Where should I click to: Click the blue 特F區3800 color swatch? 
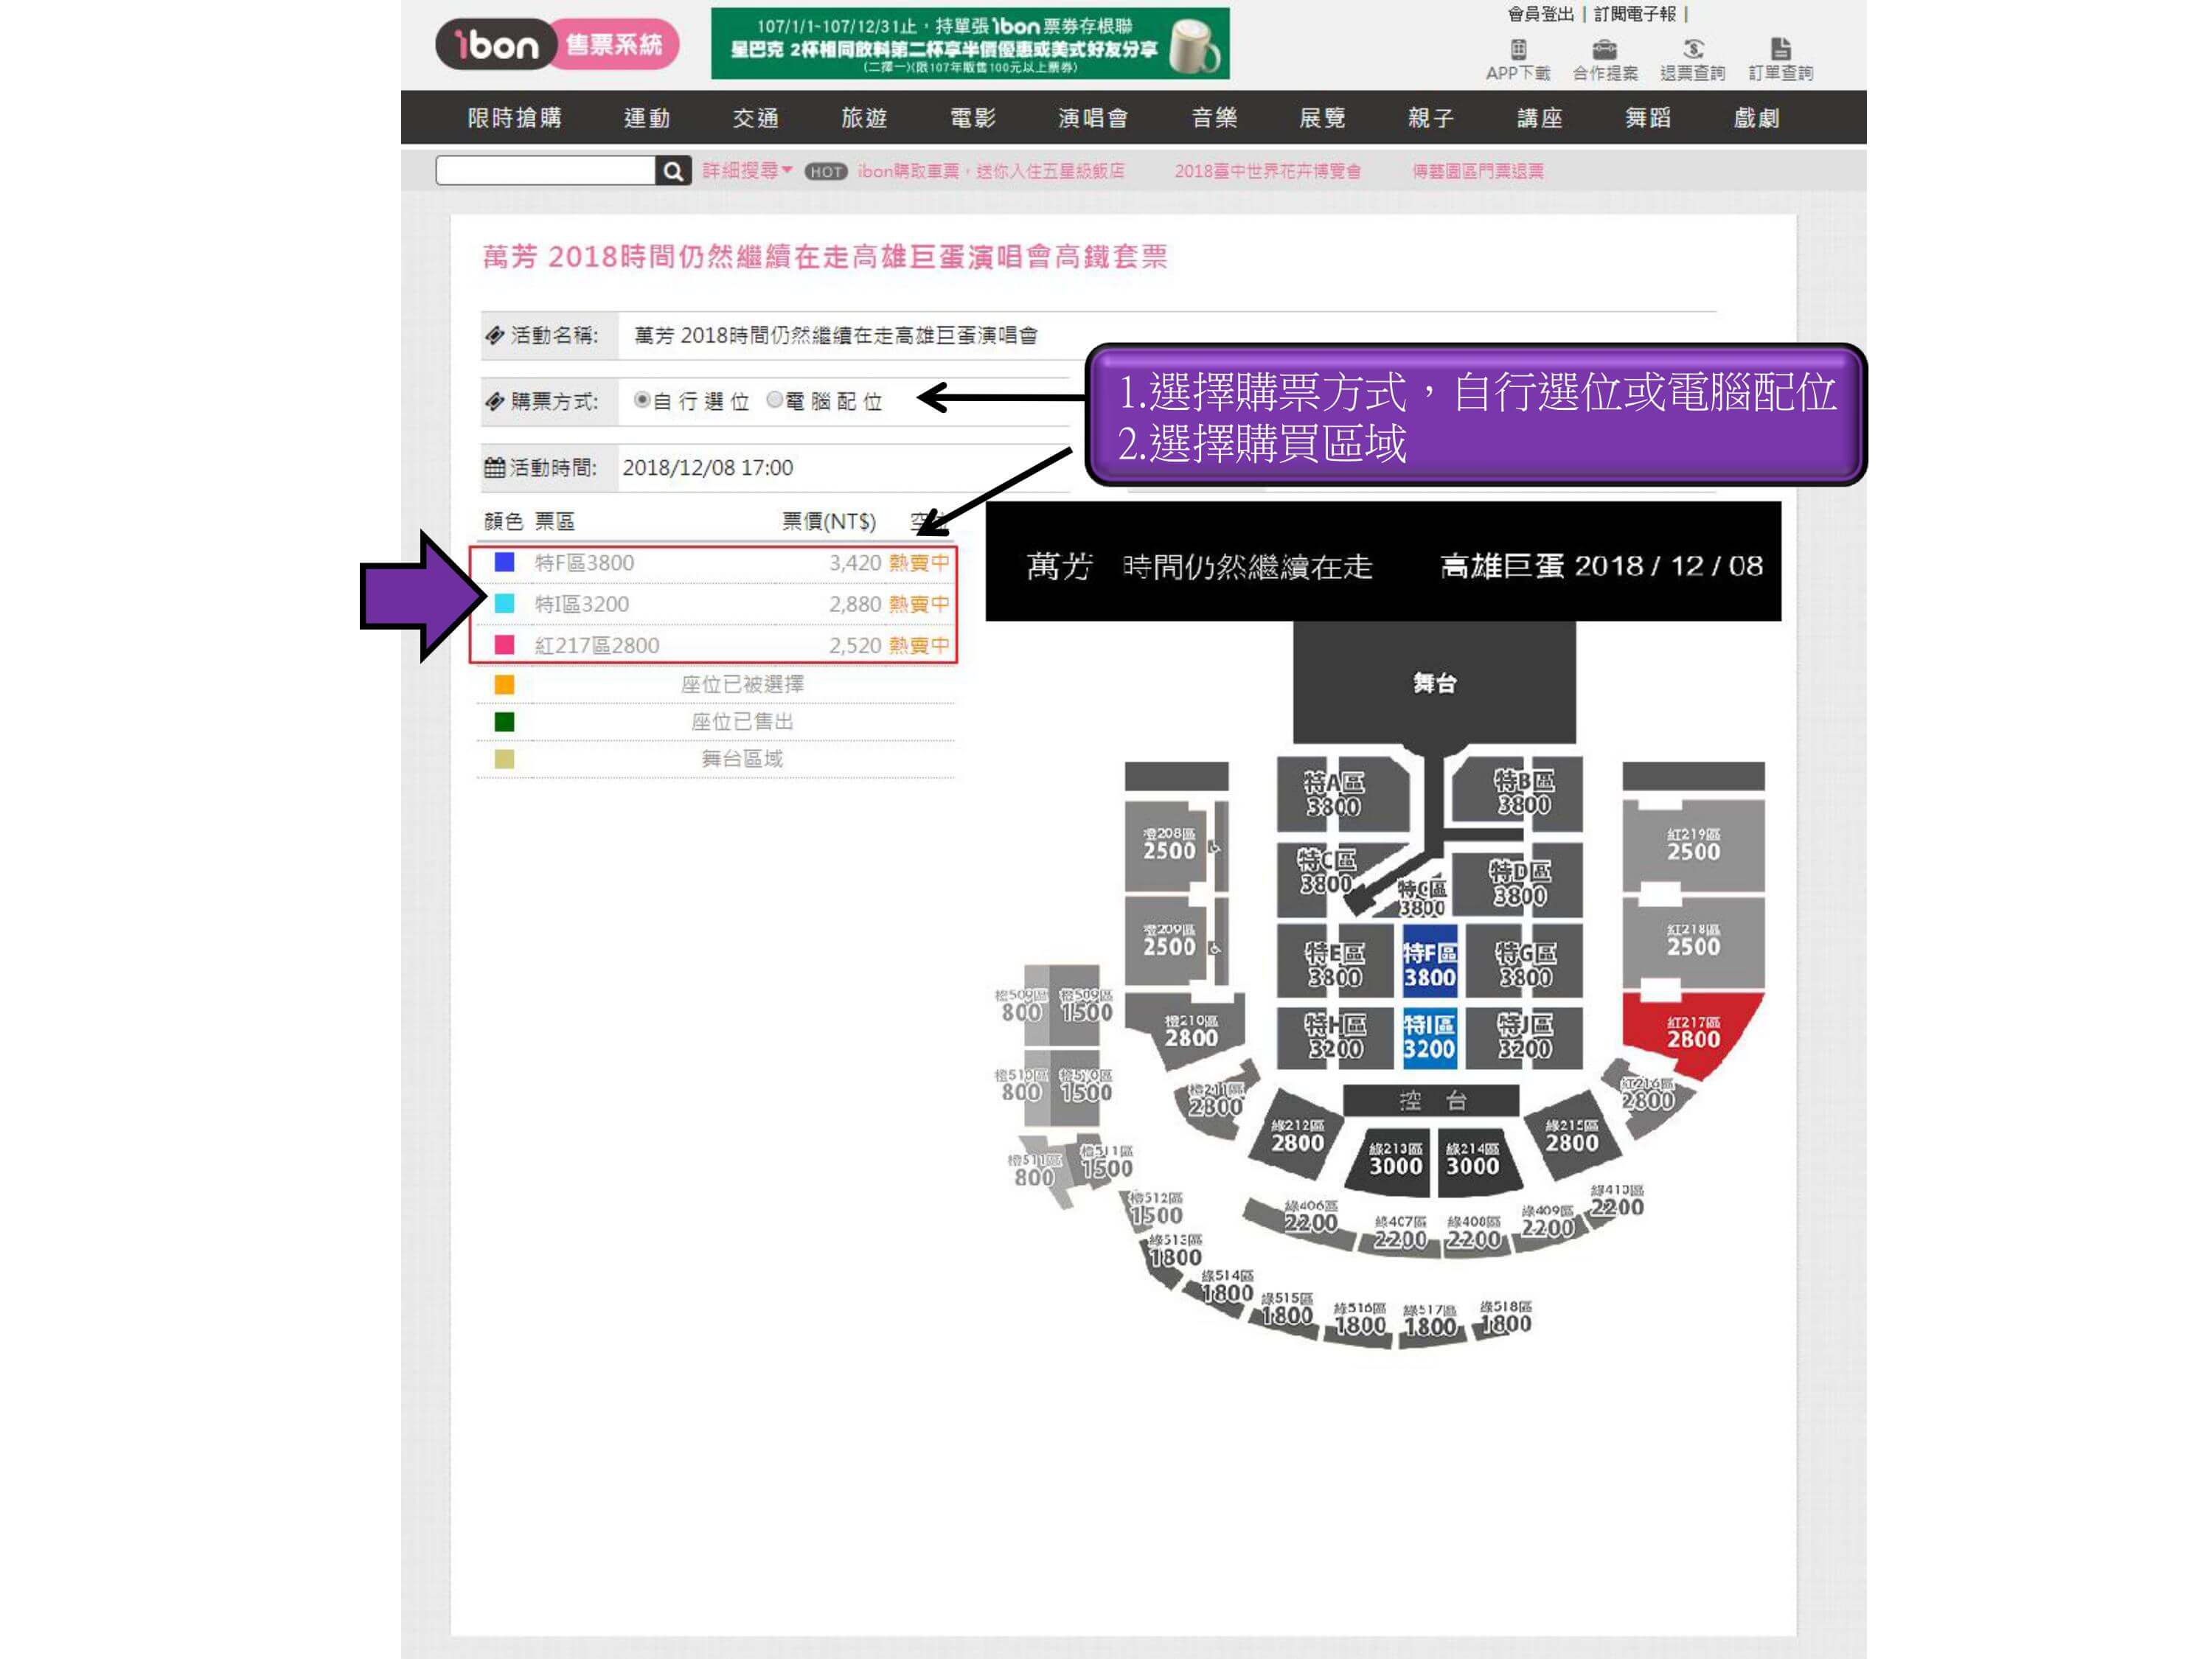504,562
